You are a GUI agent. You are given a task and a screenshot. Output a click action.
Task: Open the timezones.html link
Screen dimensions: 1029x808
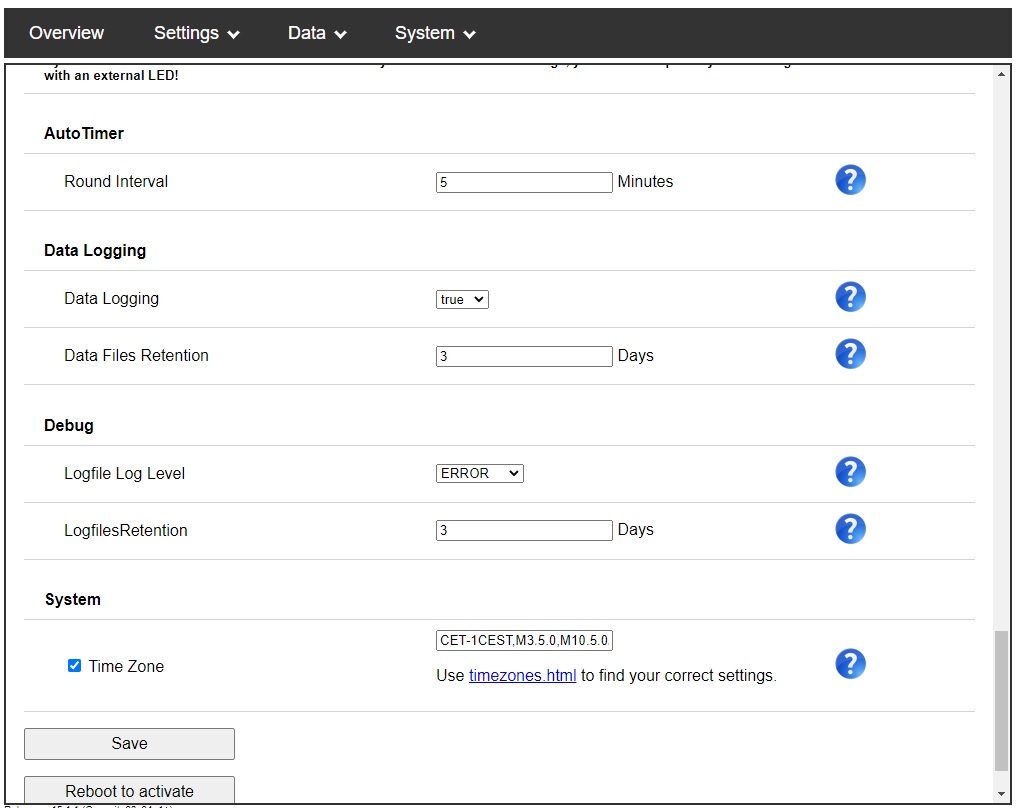521,675
